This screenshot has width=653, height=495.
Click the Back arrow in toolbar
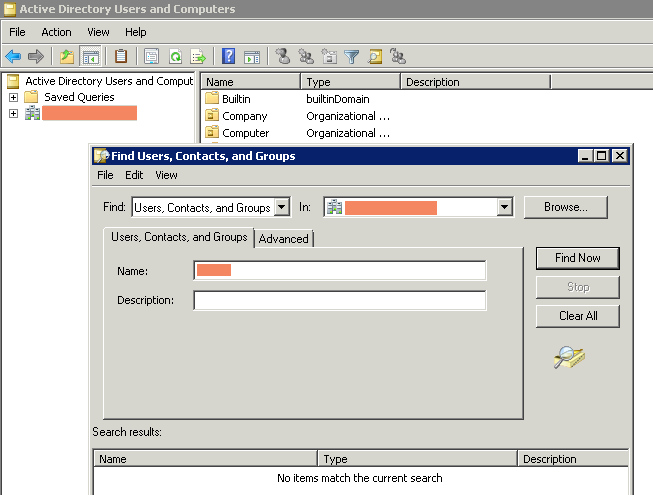(x=14, y=56)
